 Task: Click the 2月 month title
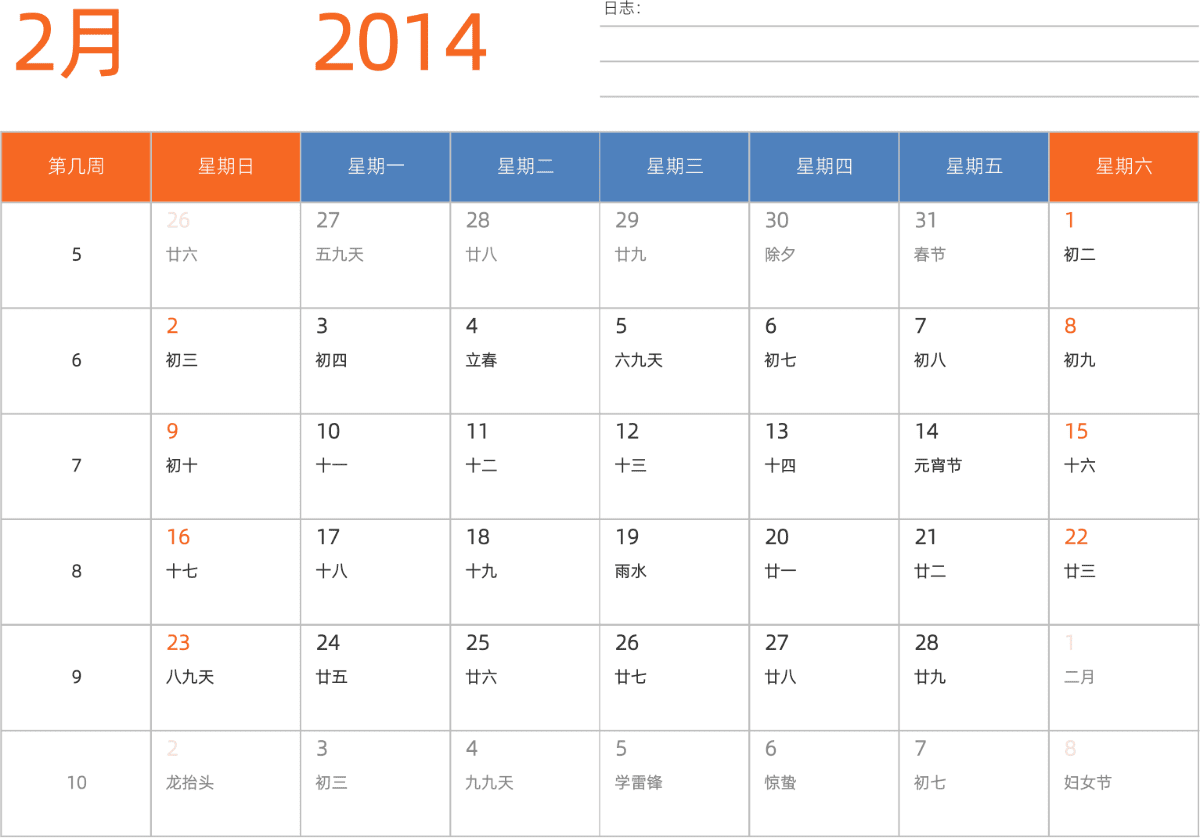coord(68,43)
